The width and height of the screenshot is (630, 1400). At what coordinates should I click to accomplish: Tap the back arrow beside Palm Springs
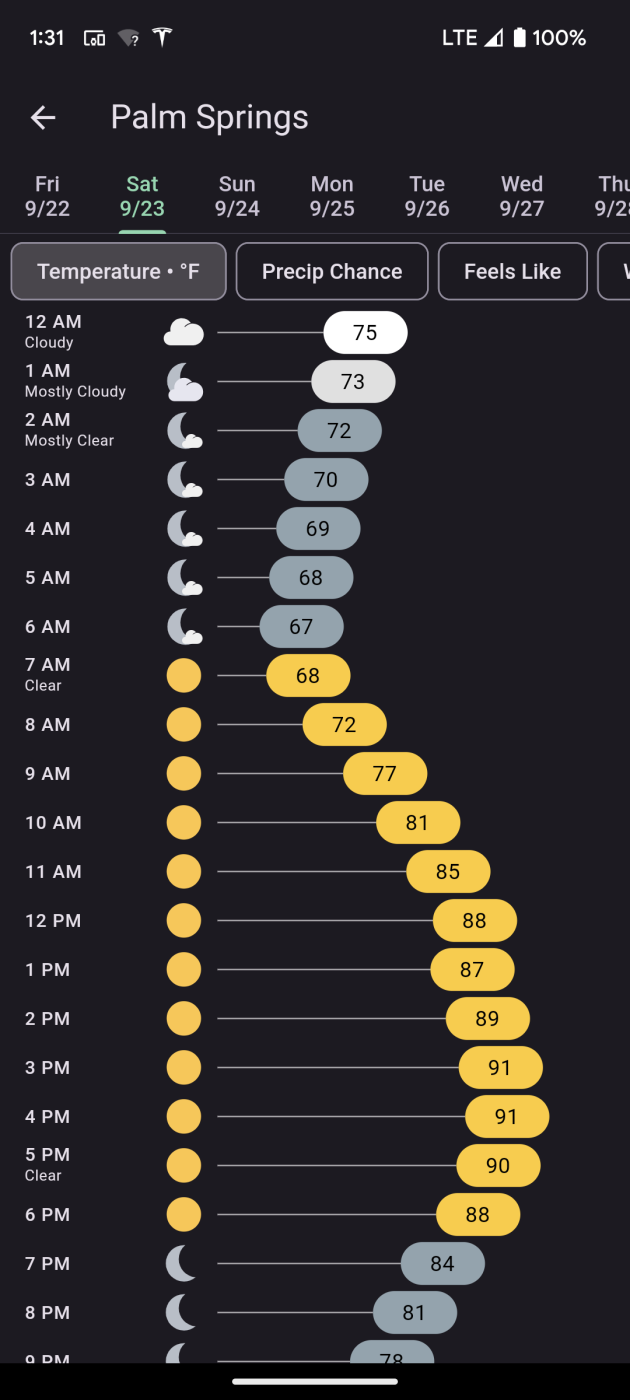click(43, 118)
